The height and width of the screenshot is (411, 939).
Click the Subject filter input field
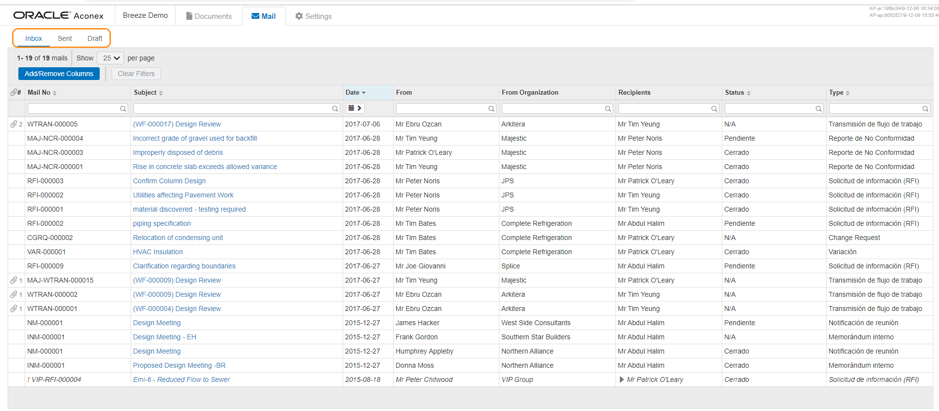tap(236, 109)
